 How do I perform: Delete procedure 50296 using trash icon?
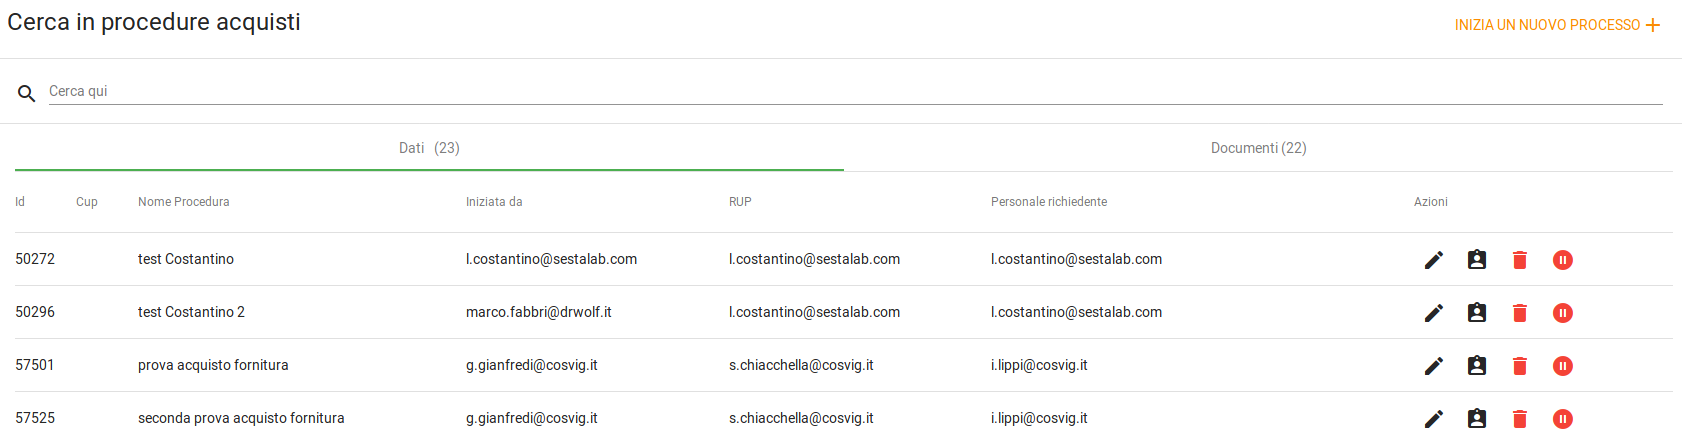tap(1520, 313)
